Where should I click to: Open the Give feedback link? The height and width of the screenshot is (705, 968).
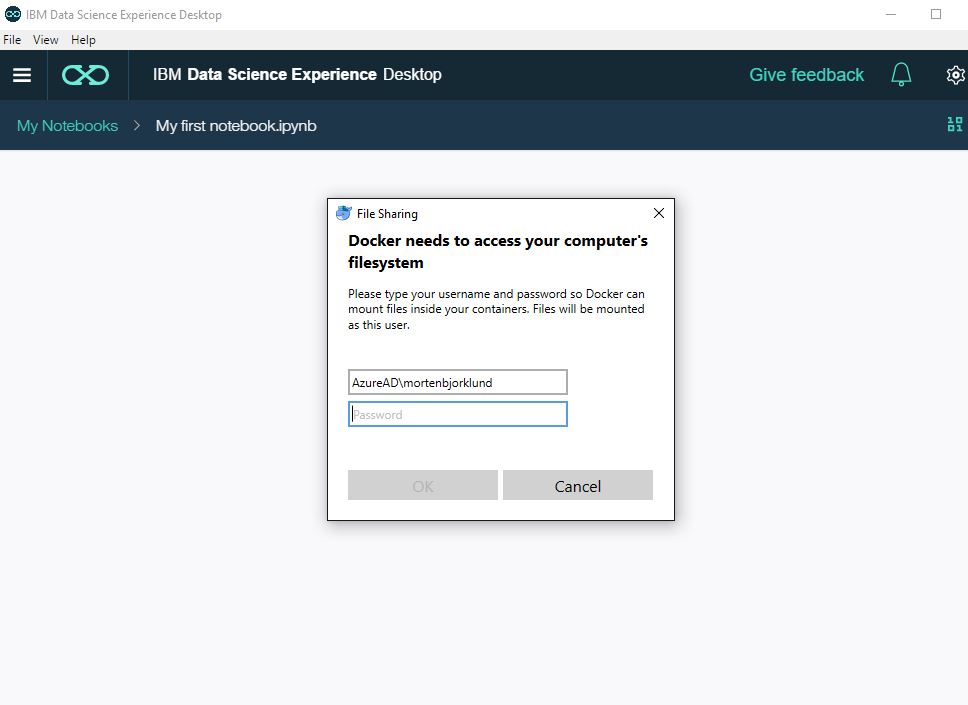[806, 74]
